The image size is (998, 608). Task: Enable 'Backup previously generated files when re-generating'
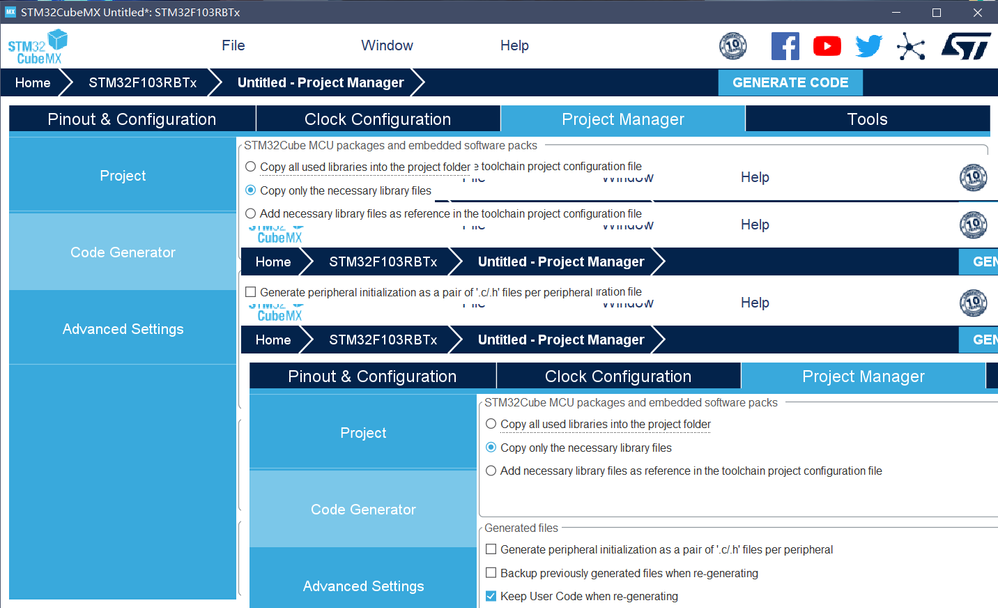click(491, 572)
